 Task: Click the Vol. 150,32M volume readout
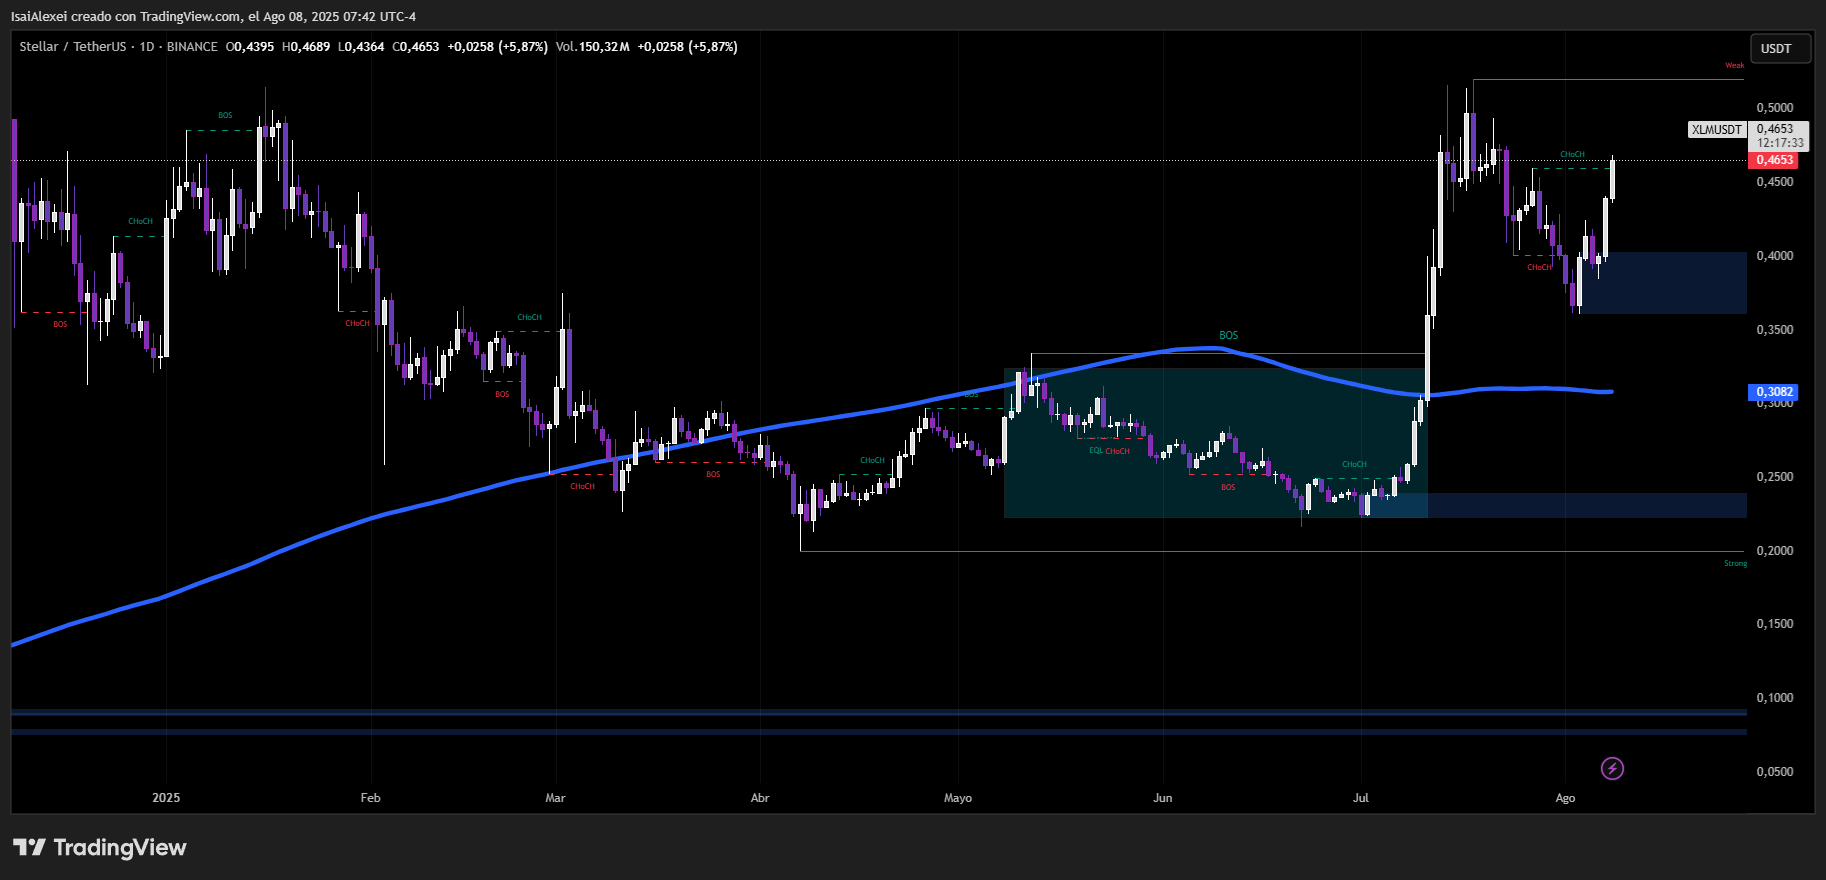coord(592,47)
